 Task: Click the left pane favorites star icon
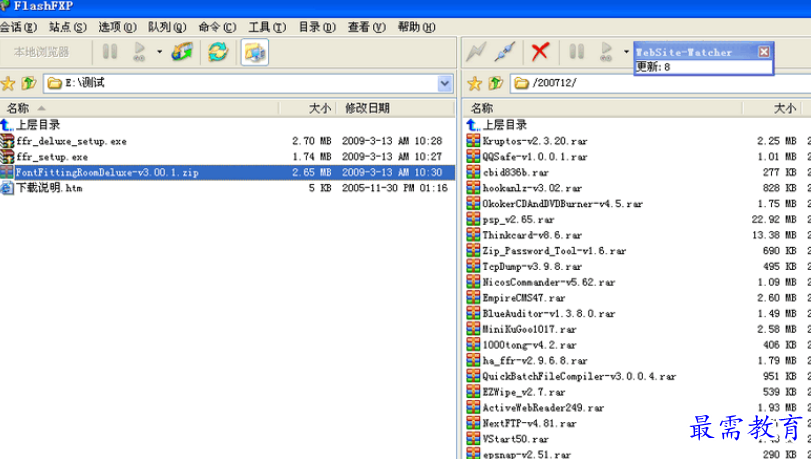[8, 83]
